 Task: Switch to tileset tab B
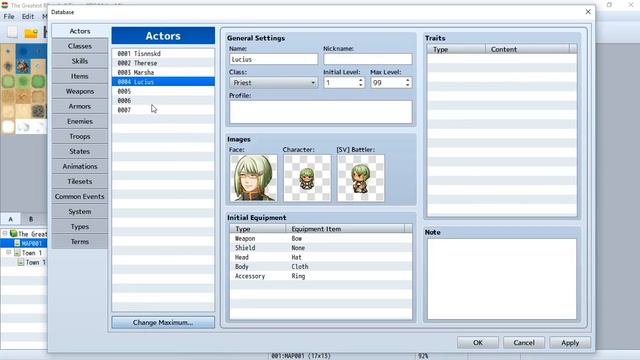31,219
